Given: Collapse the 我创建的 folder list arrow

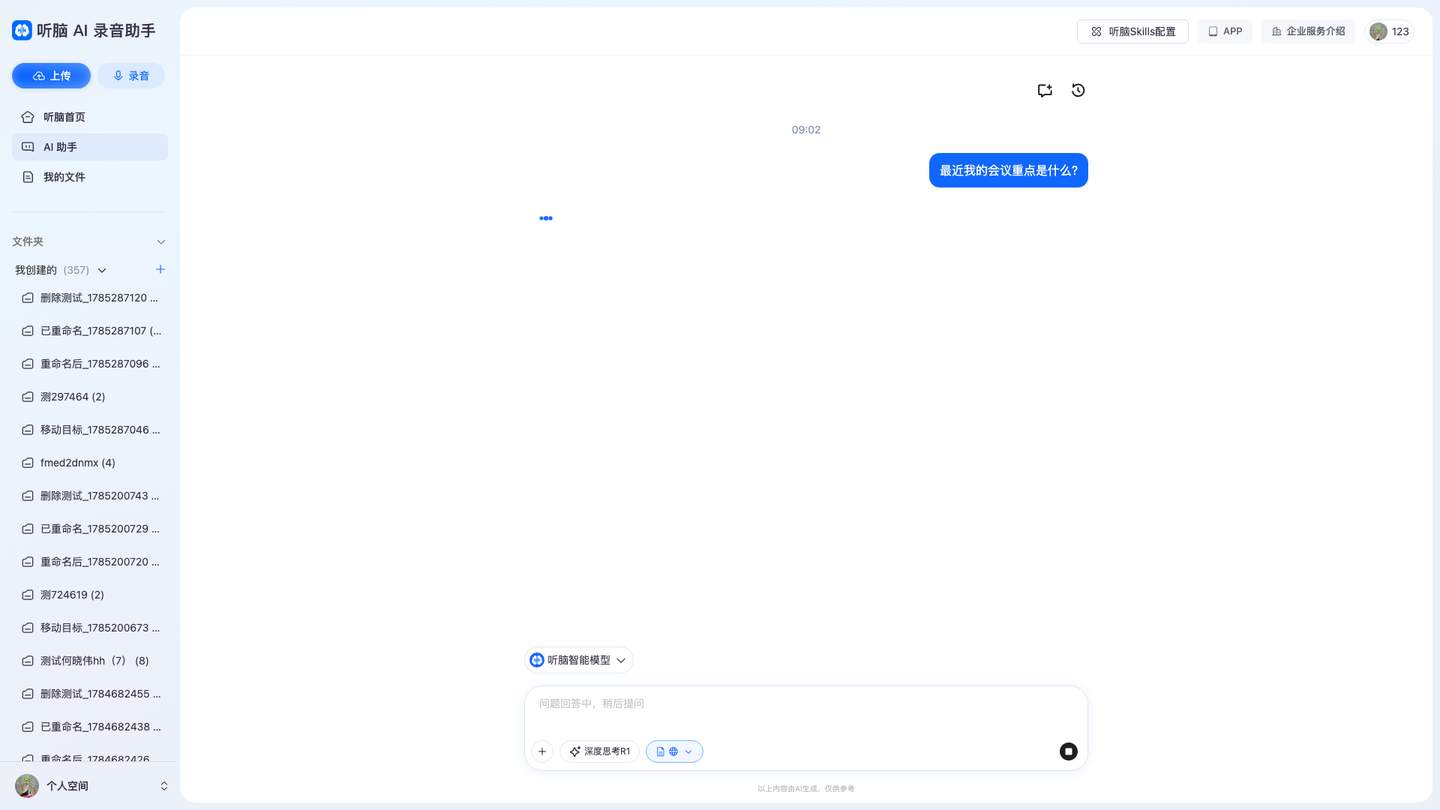Looking at the screenshot, I should click(x=102, y=270).
